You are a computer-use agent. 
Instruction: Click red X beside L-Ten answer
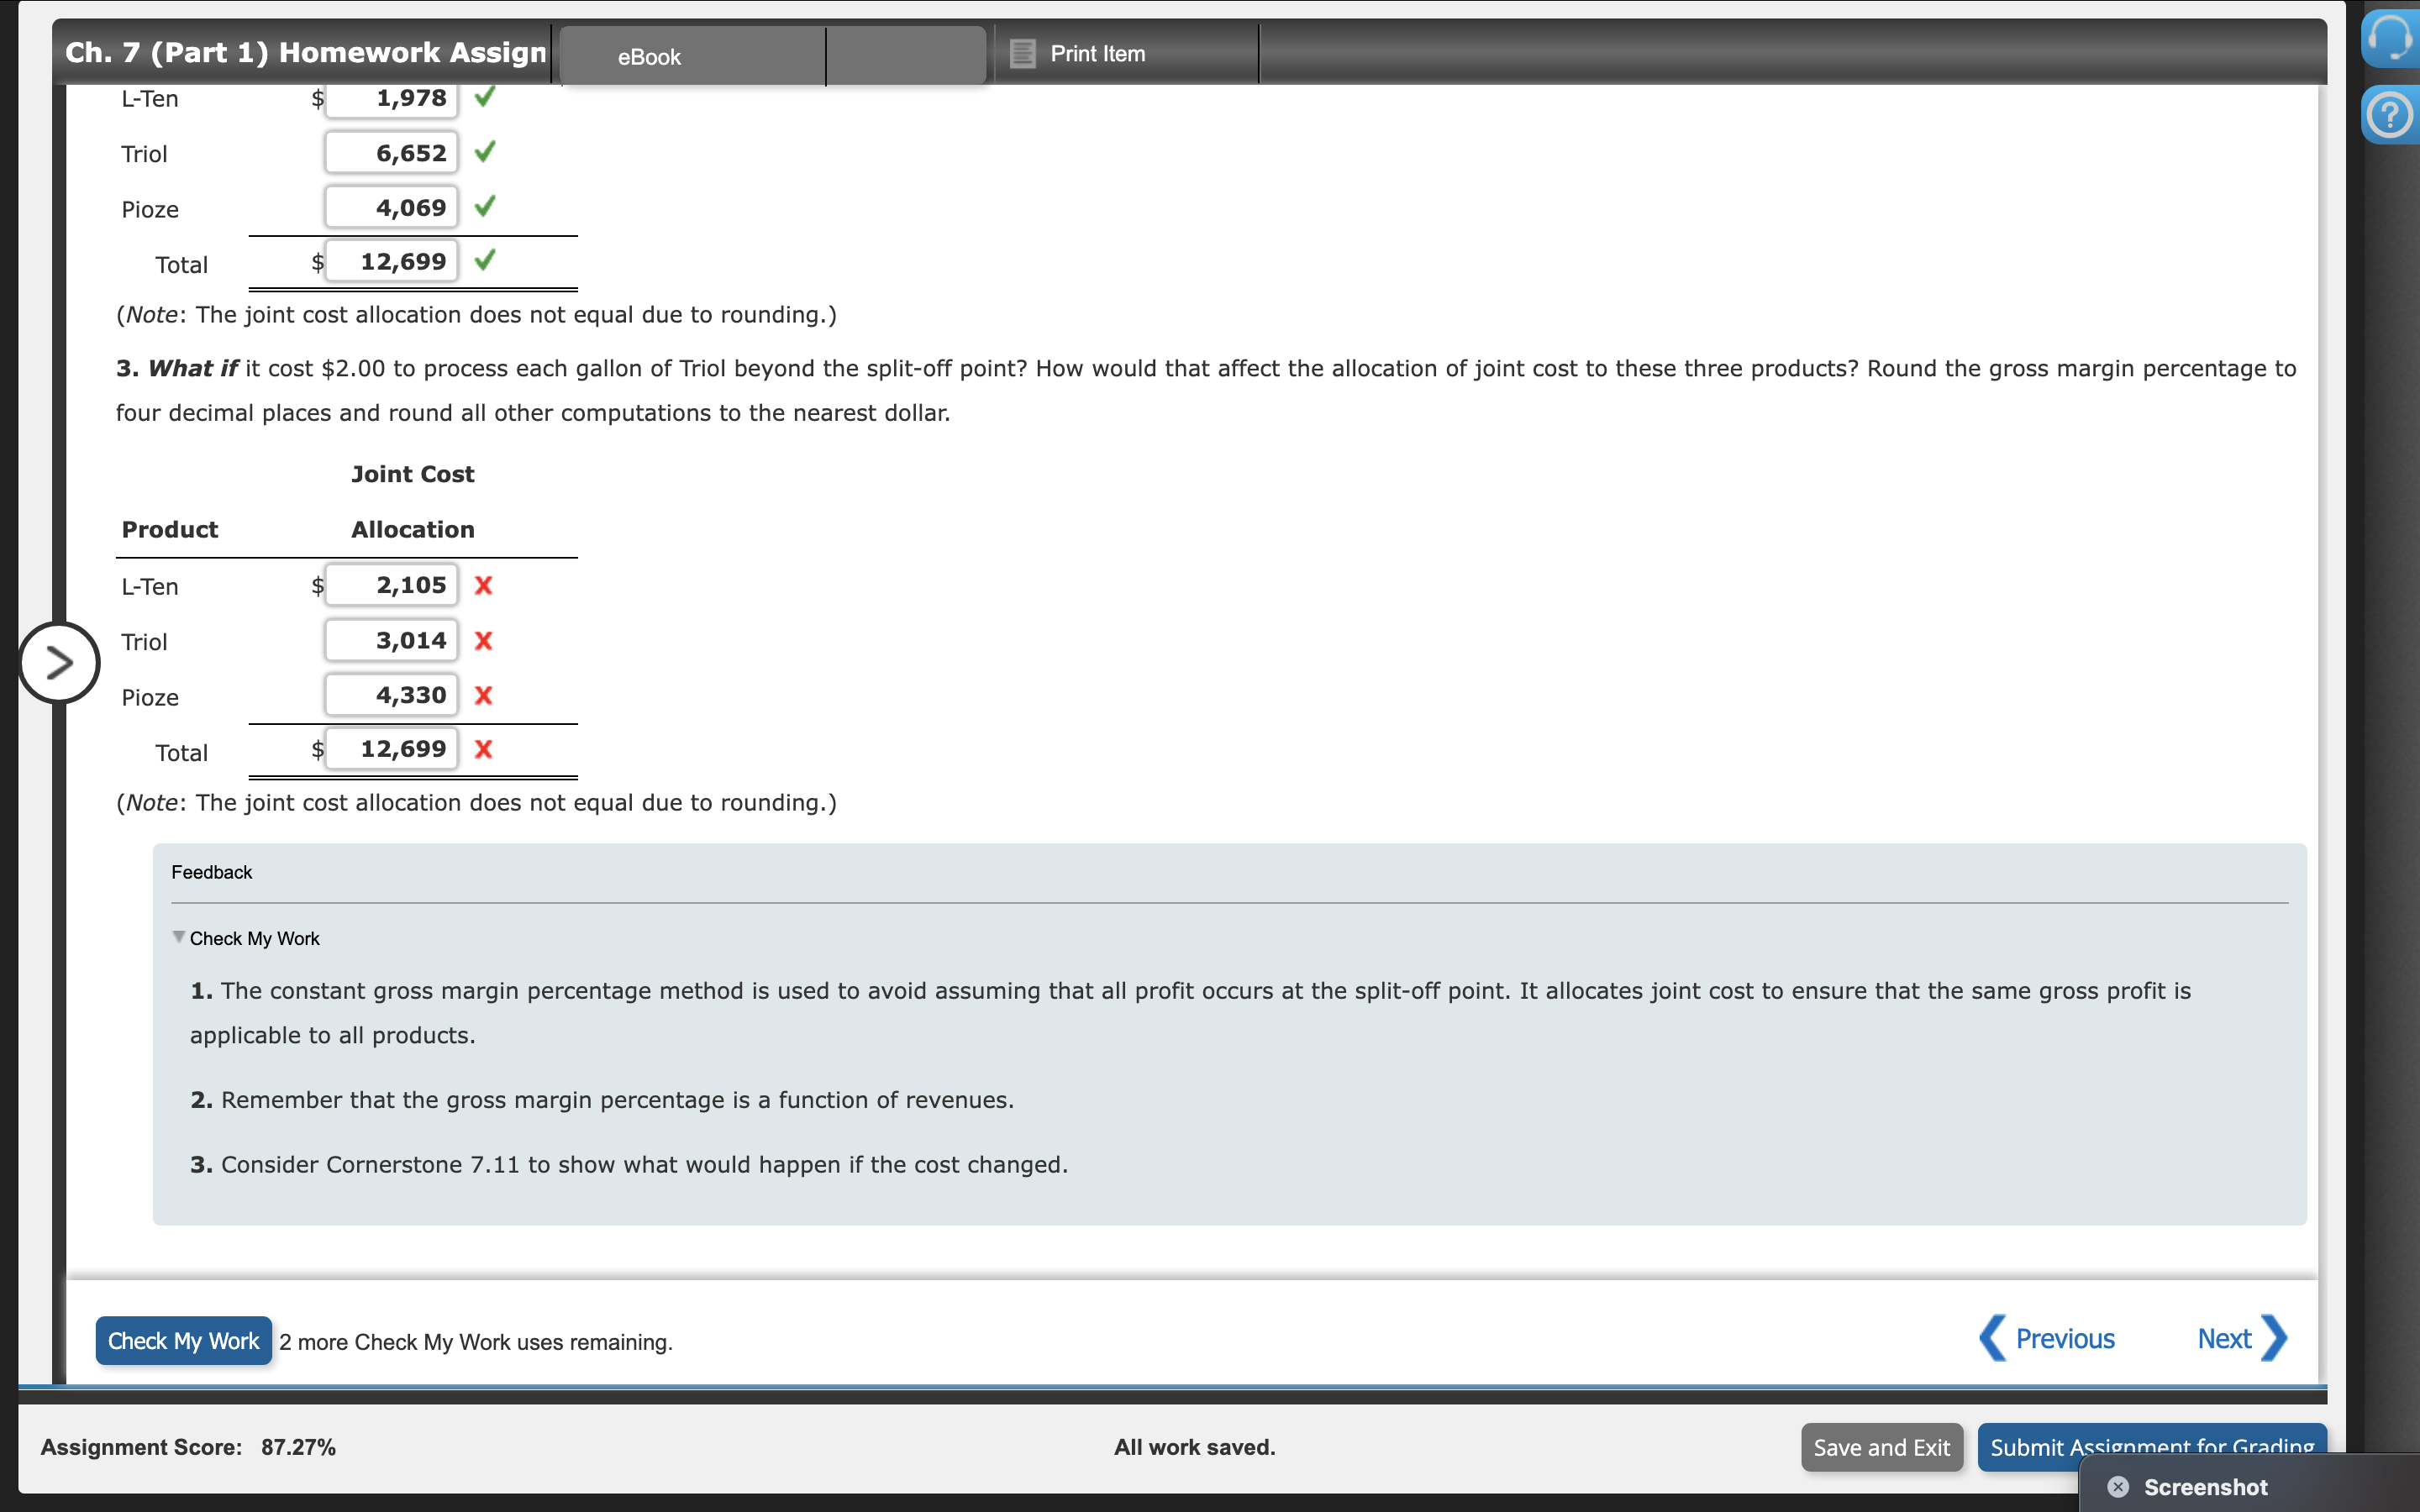pos(484,586)
